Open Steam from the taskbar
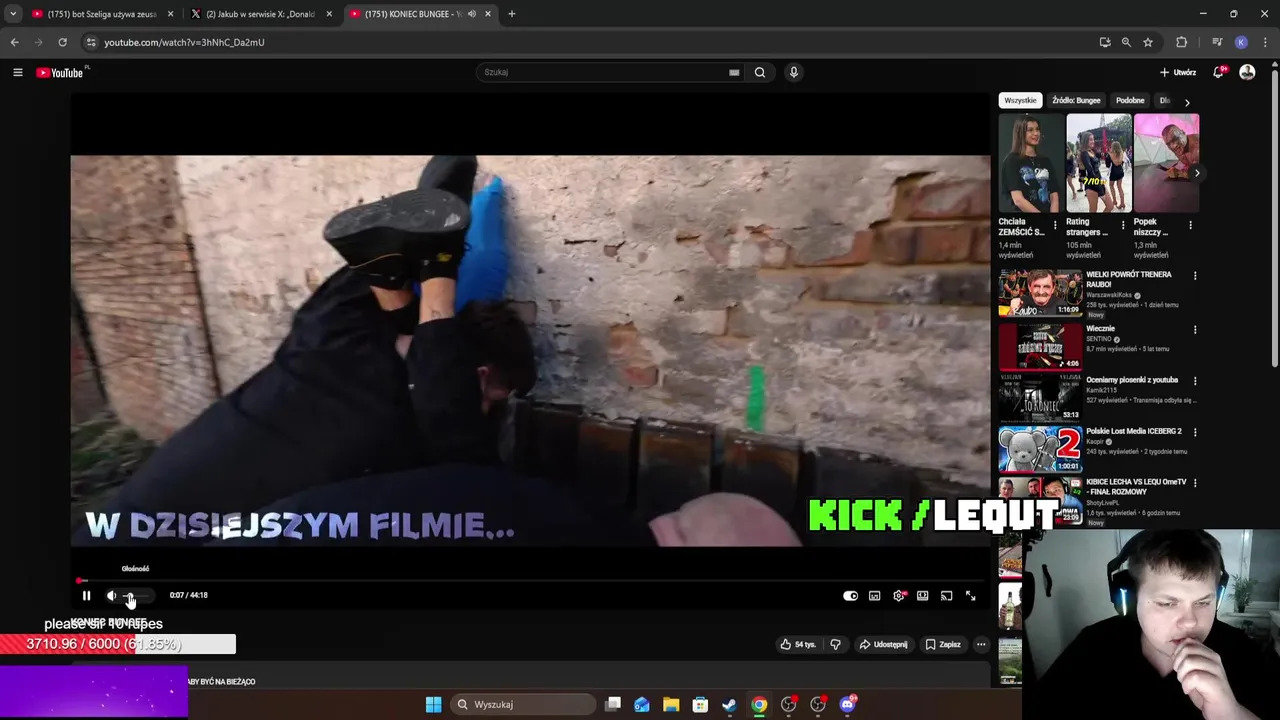 click(729, 705)
